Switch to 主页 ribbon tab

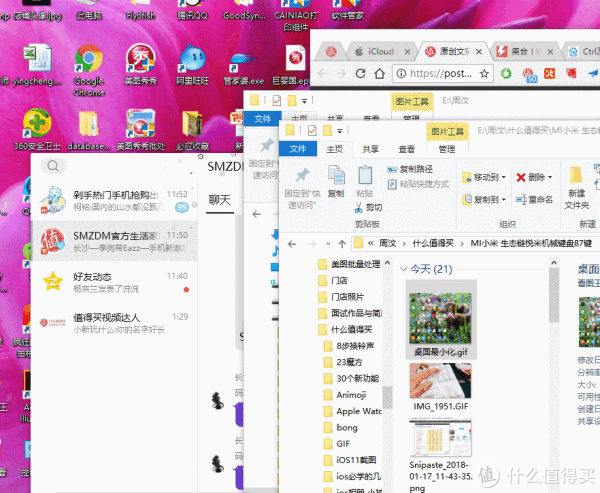tap(334, 149)
